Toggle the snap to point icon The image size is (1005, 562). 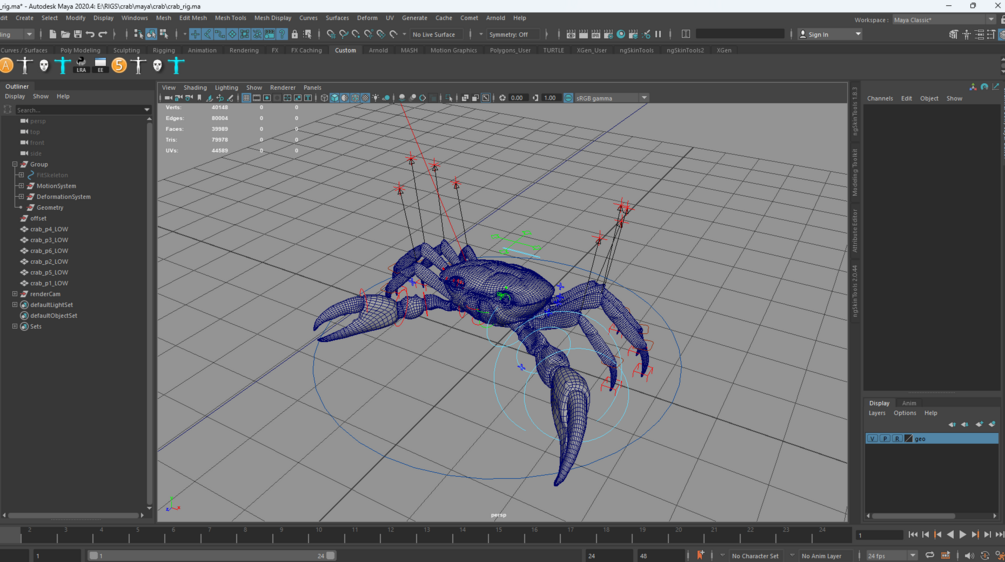(356, 34)
